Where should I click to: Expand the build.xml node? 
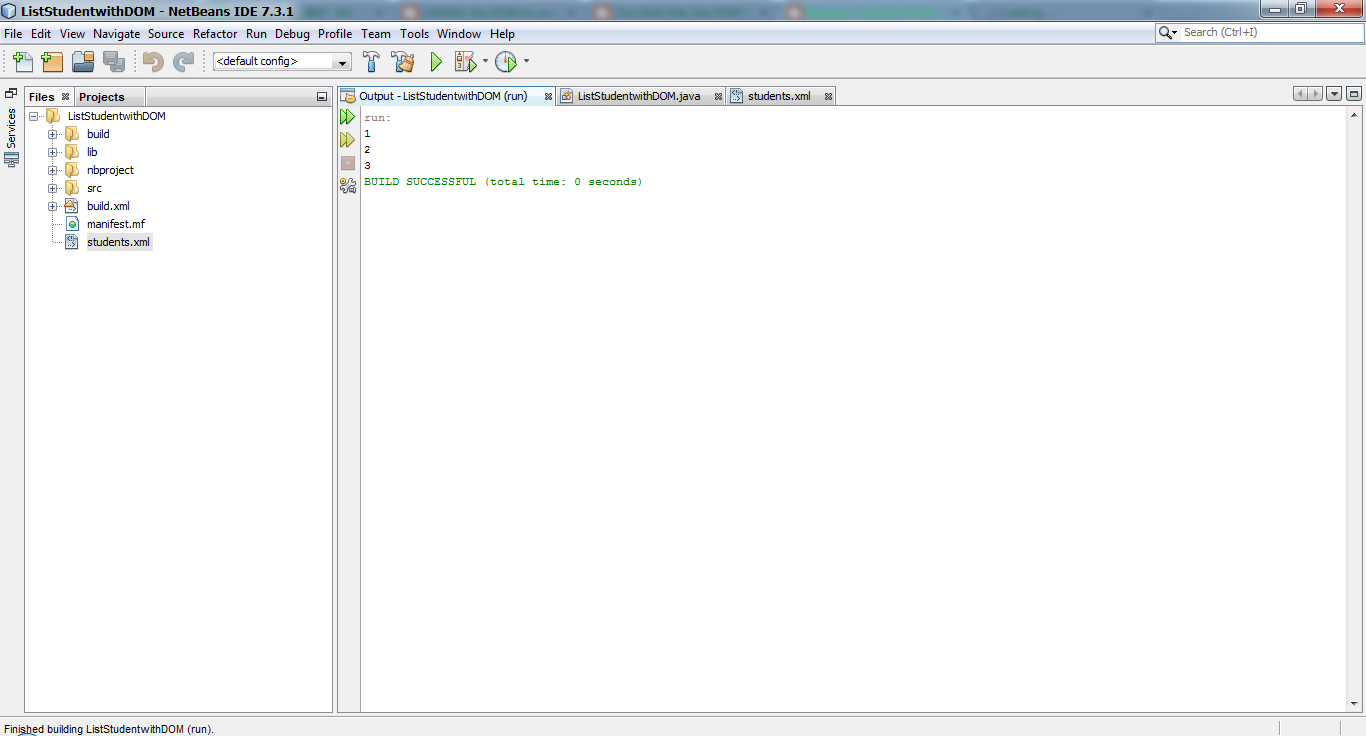[x=53, y=206]
